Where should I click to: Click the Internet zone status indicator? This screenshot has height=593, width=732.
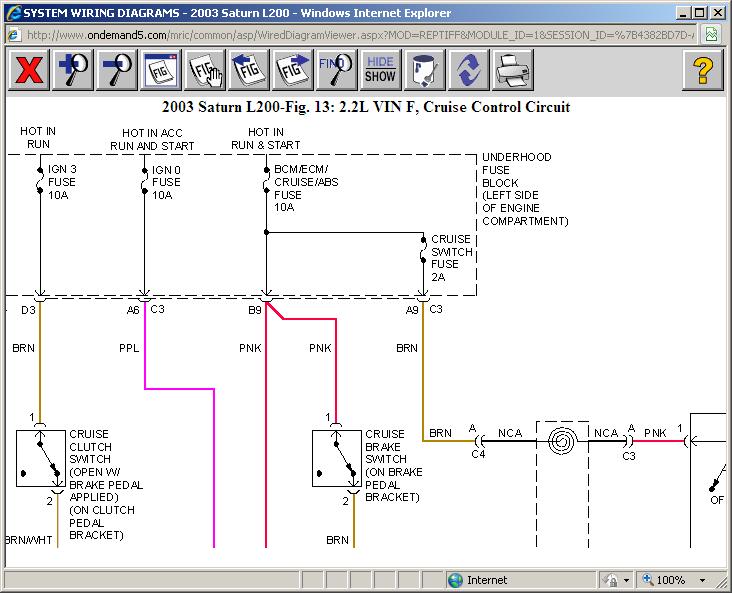tap(478, 580)
